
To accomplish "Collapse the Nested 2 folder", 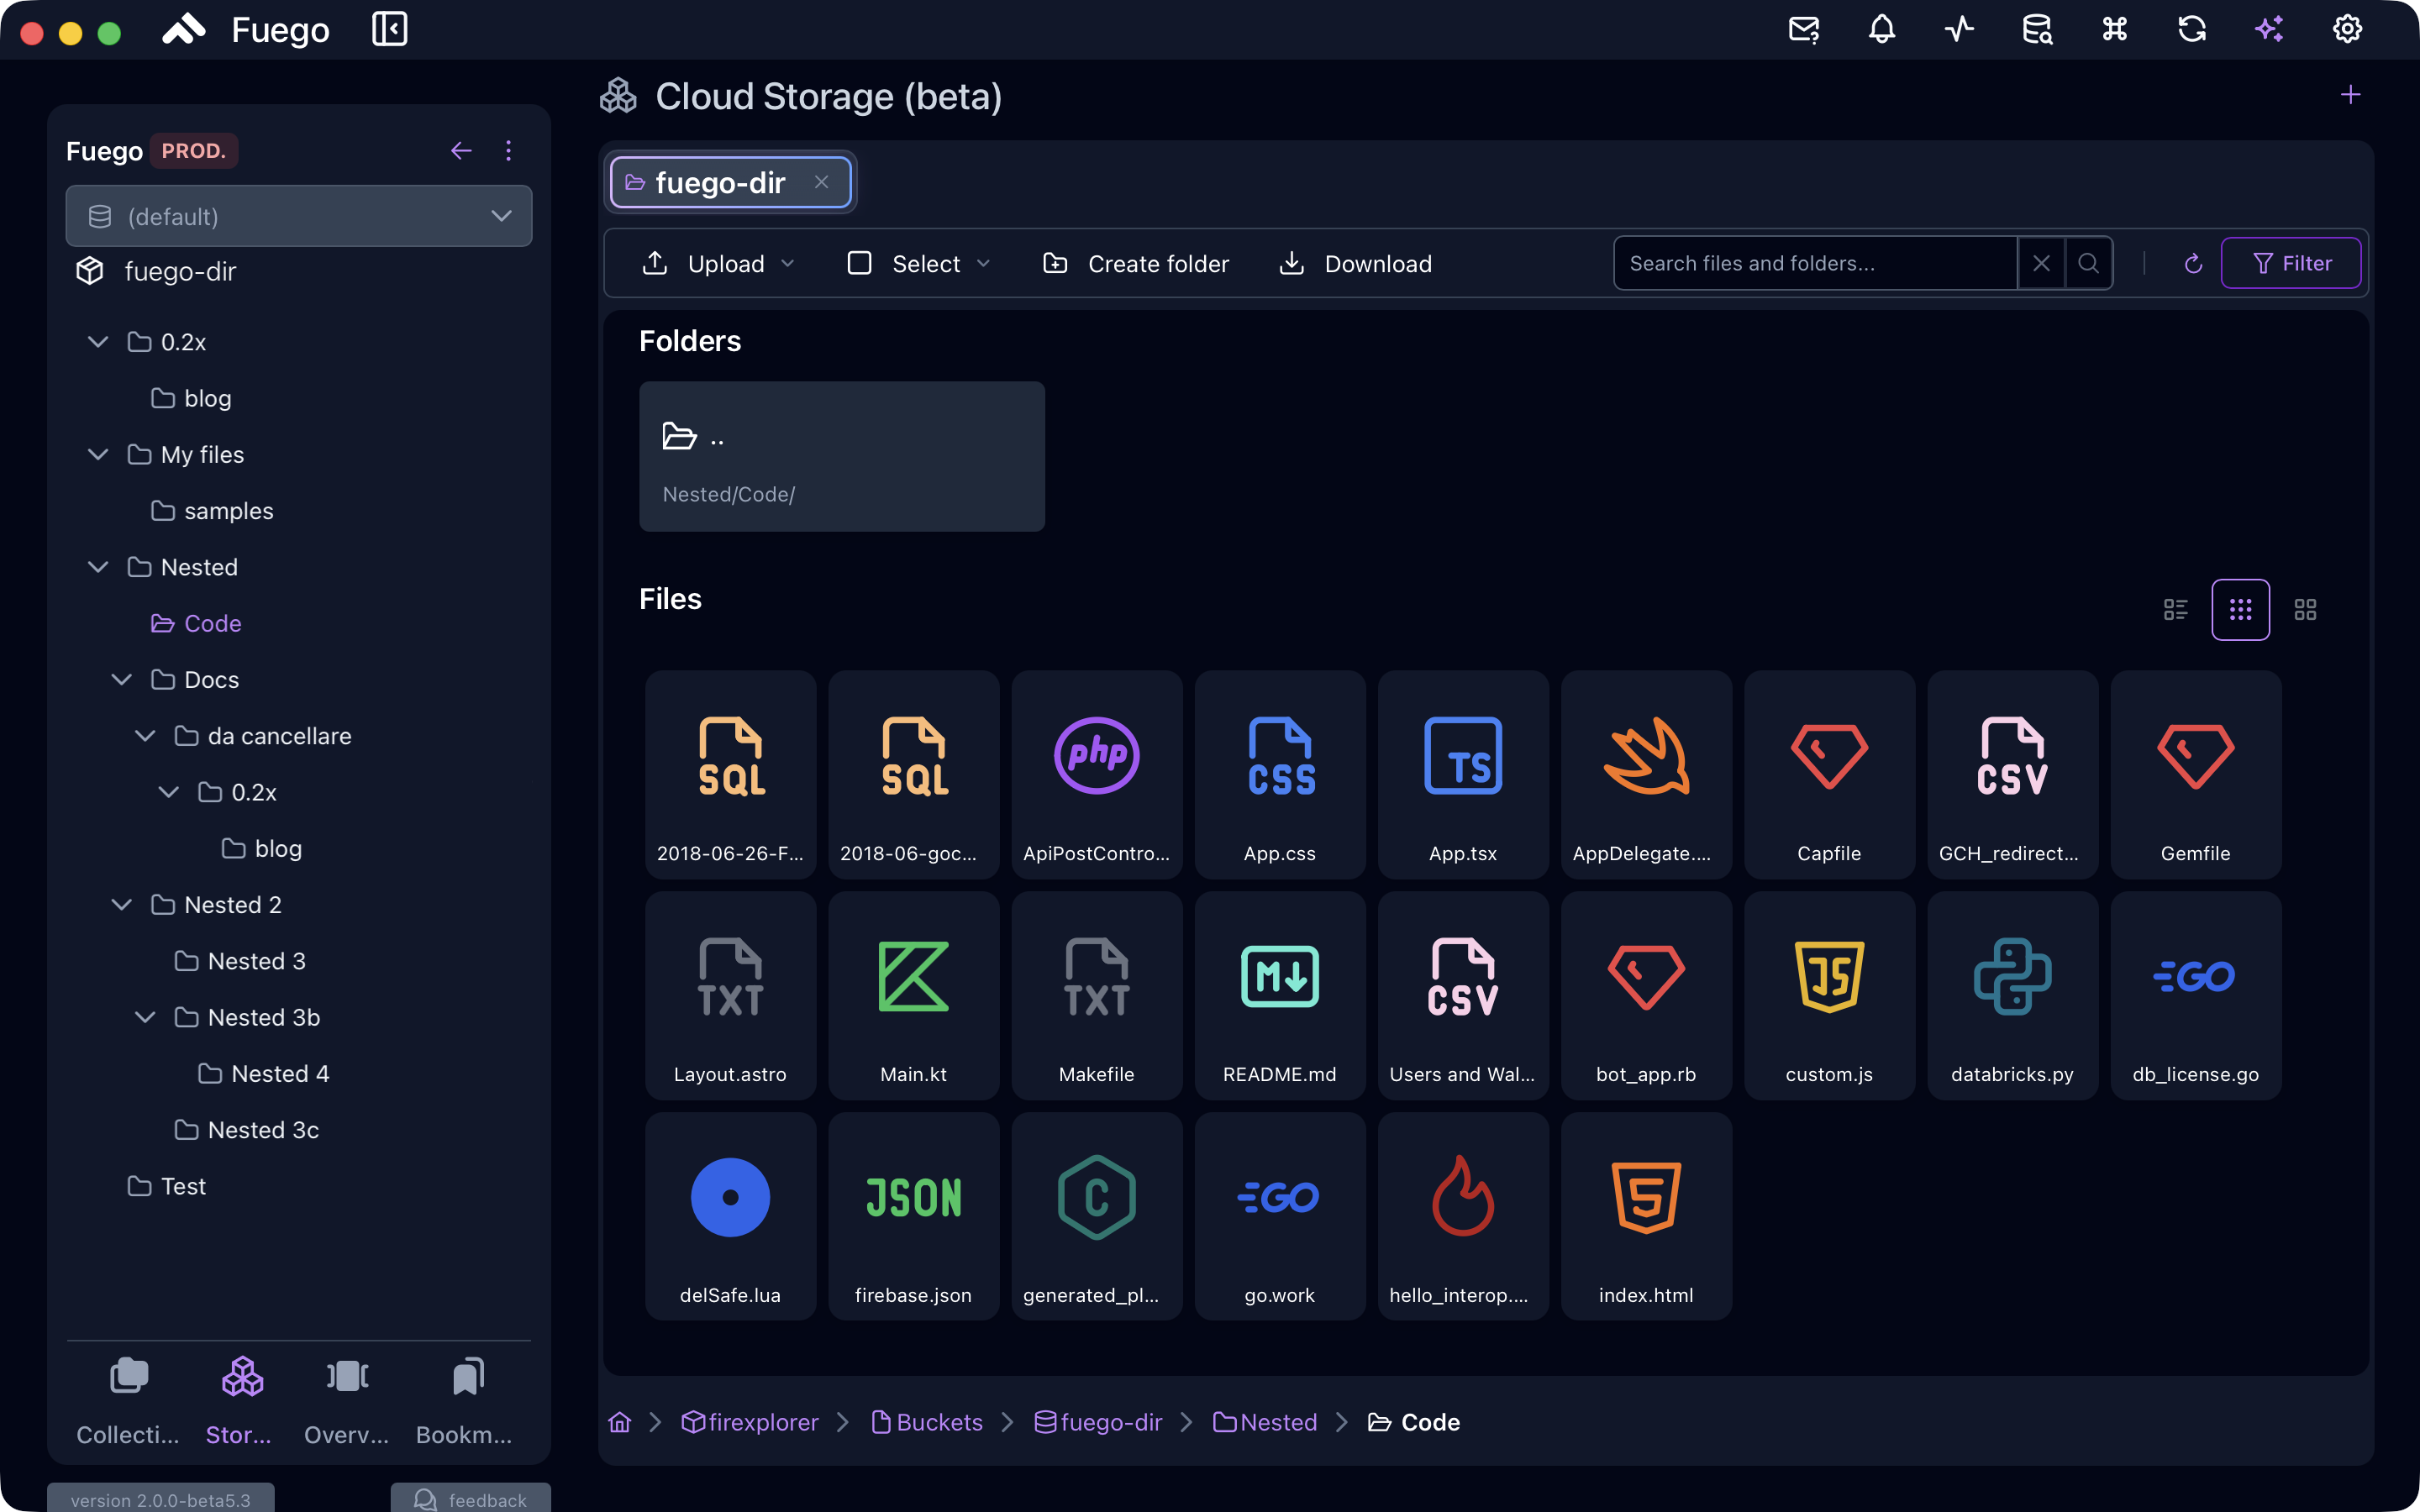I will pyautogui.click(x=122, y=905).
